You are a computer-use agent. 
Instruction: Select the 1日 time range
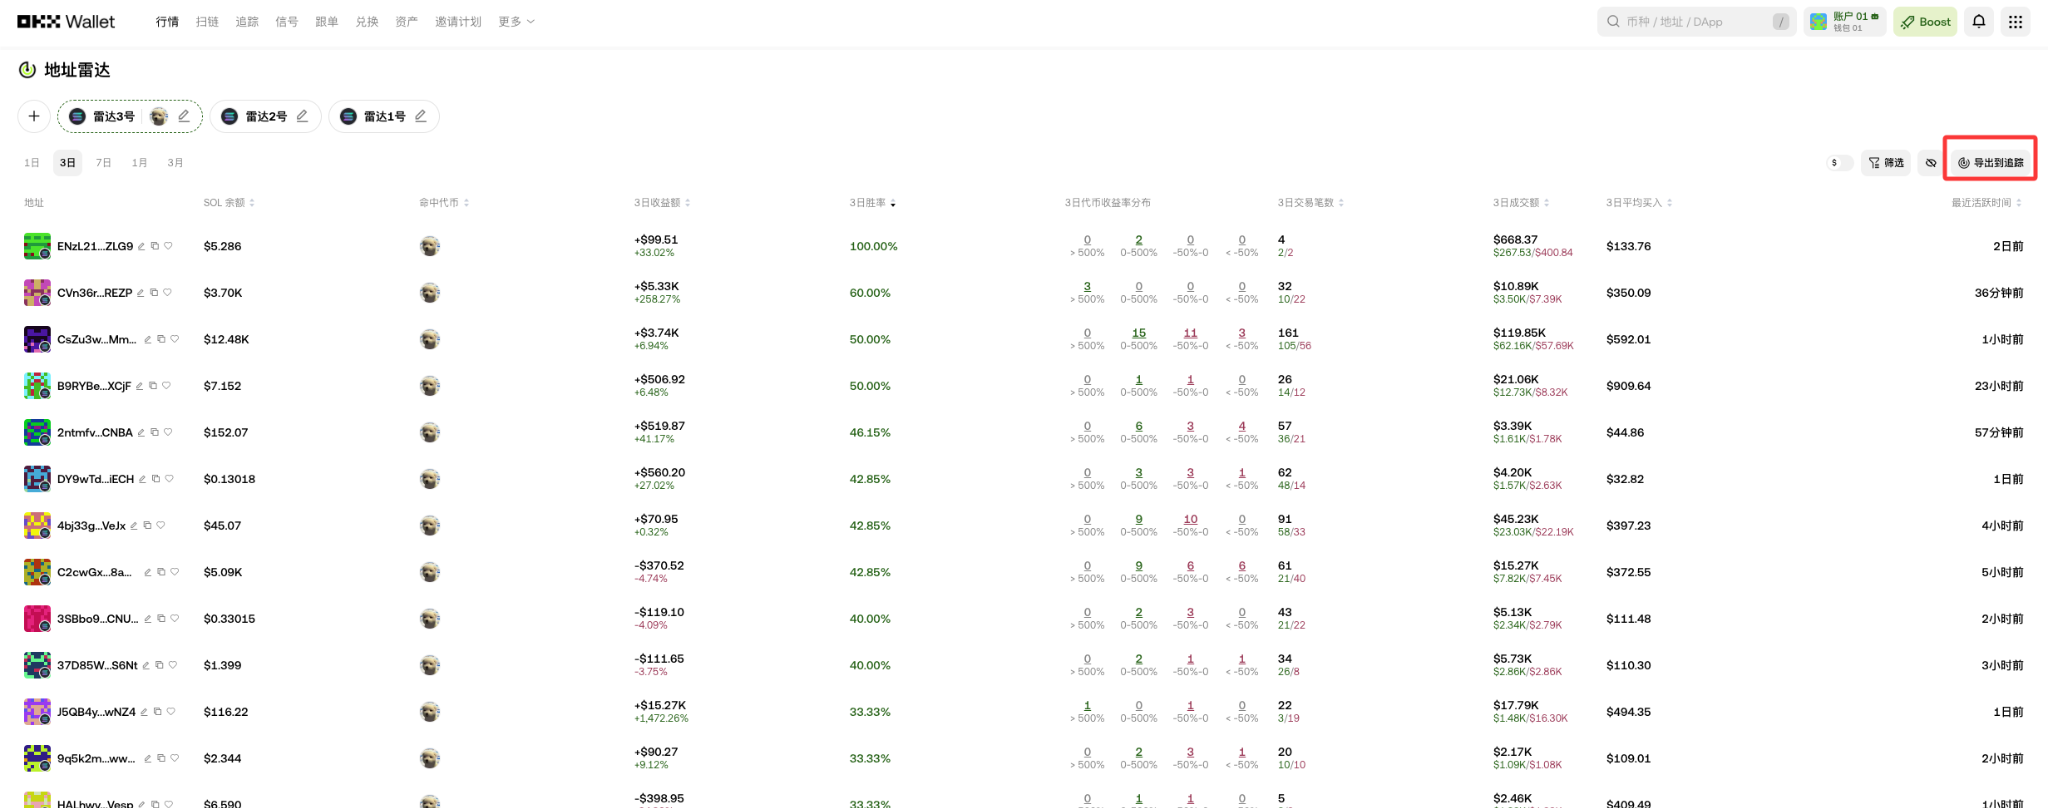pos(32,162)
